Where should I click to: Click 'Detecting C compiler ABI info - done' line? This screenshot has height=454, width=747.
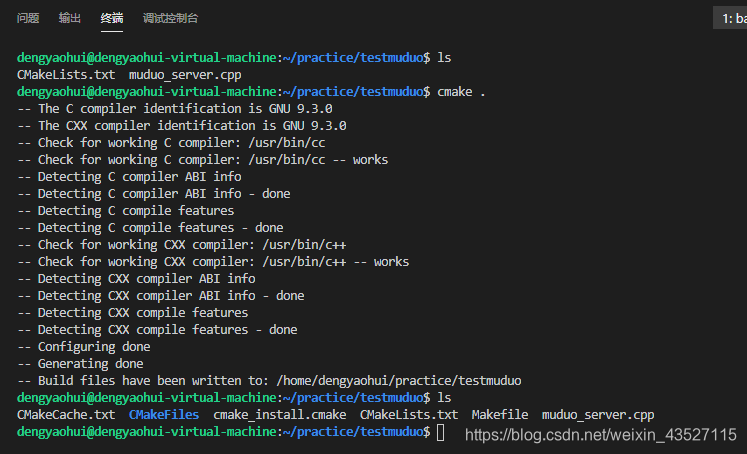click(x=154, y=194)
